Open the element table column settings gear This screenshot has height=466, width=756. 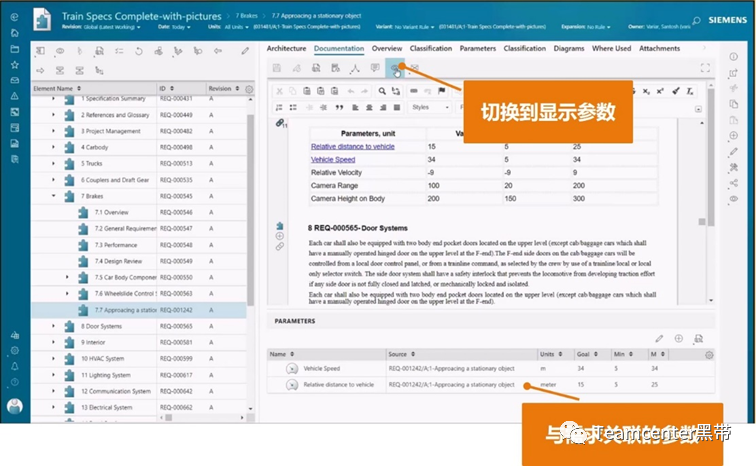point(249,89)
